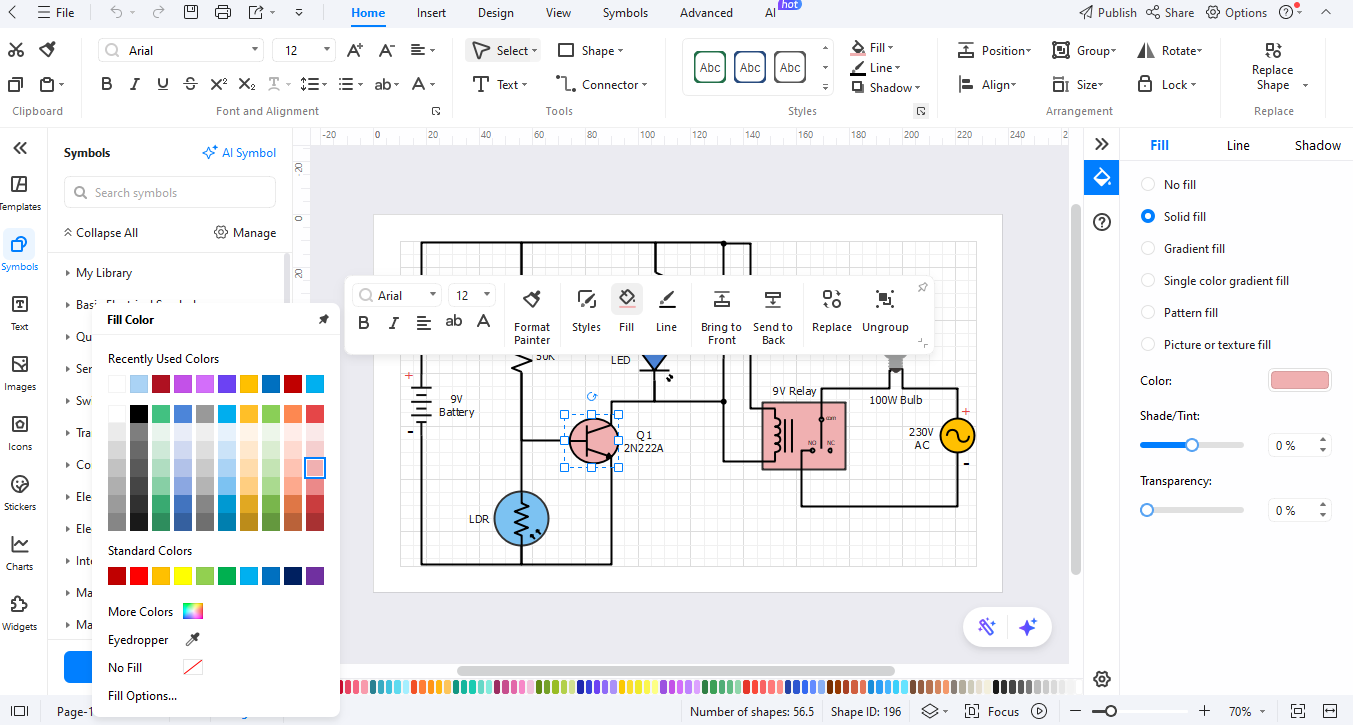1353x725 pixels.
Task: Adjust the Shade/Tint slider handle
Action: pos(1192,445)
